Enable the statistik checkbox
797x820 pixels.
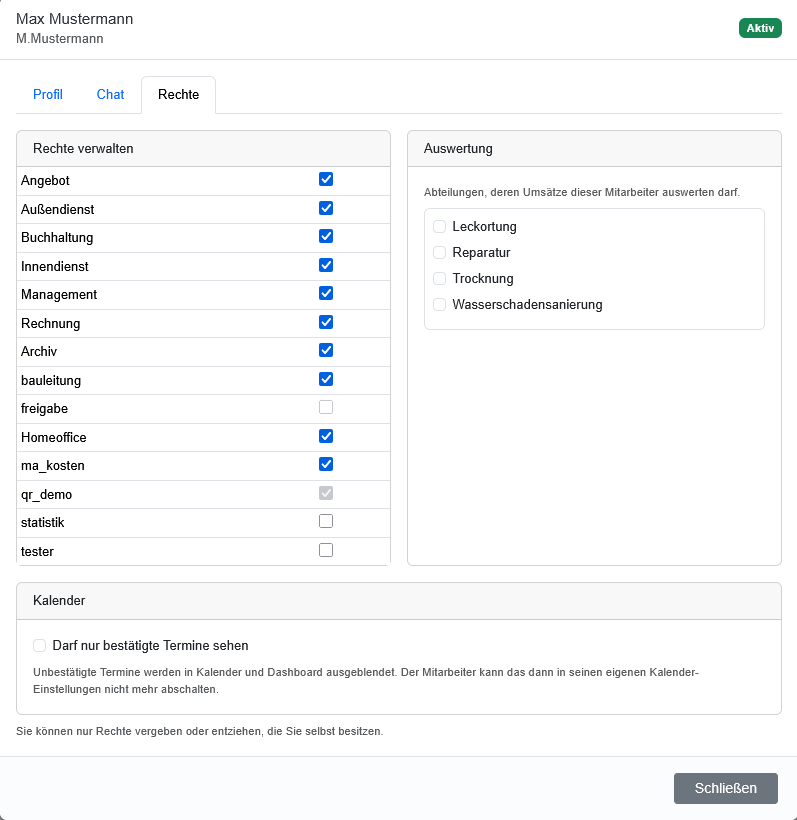point(326,521)
